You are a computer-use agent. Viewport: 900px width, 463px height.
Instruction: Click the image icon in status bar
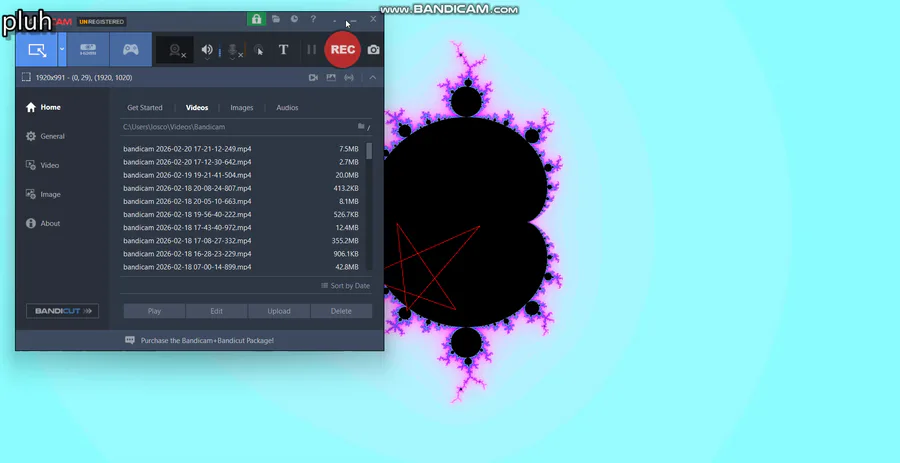click(x=331, y=77)
